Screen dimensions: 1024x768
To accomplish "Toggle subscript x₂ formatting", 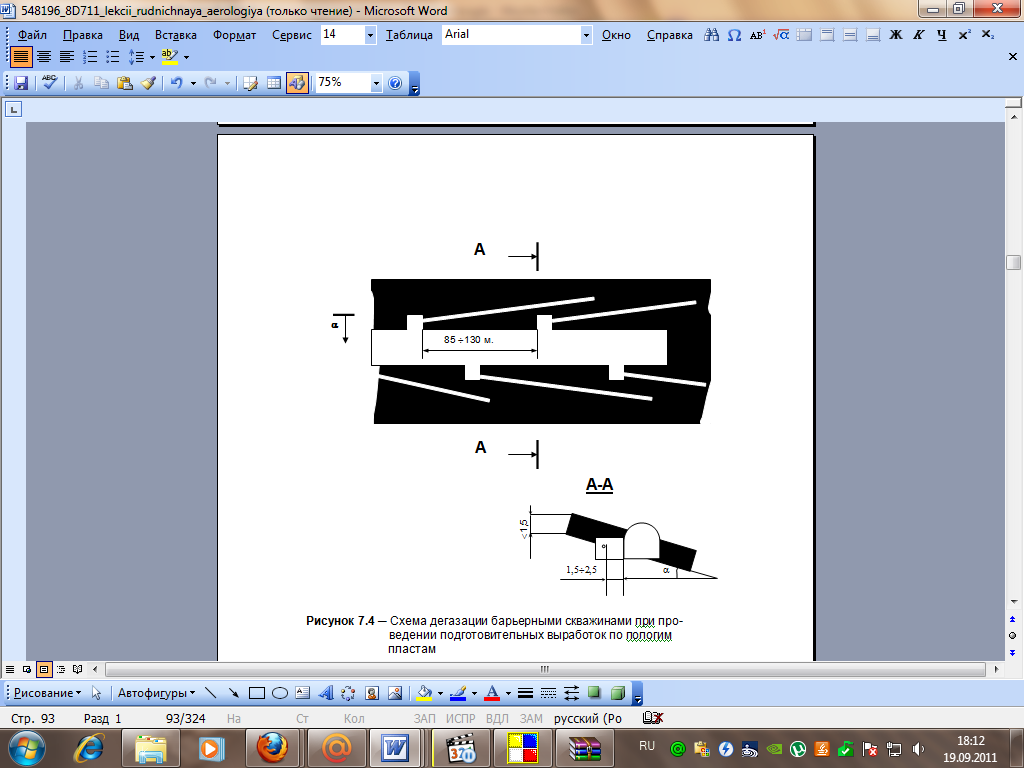I will click(987, 35).
